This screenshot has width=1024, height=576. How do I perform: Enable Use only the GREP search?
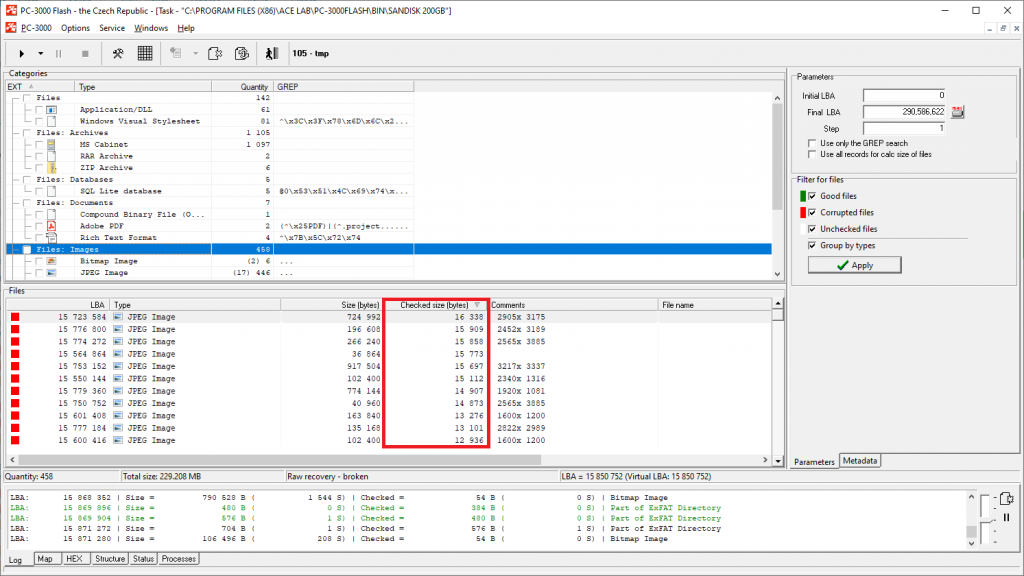point(812,143)
